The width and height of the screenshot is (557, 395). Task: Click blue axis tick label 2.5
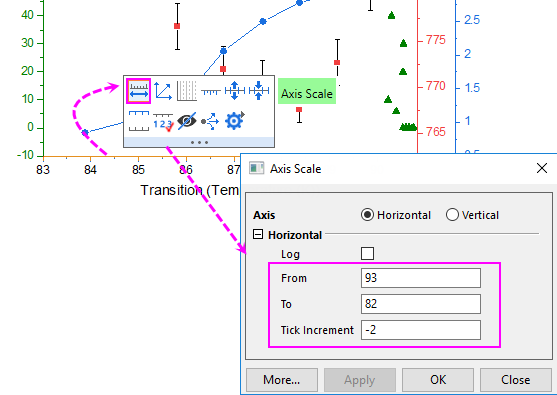pyautogui.click(x=472, y=20)
